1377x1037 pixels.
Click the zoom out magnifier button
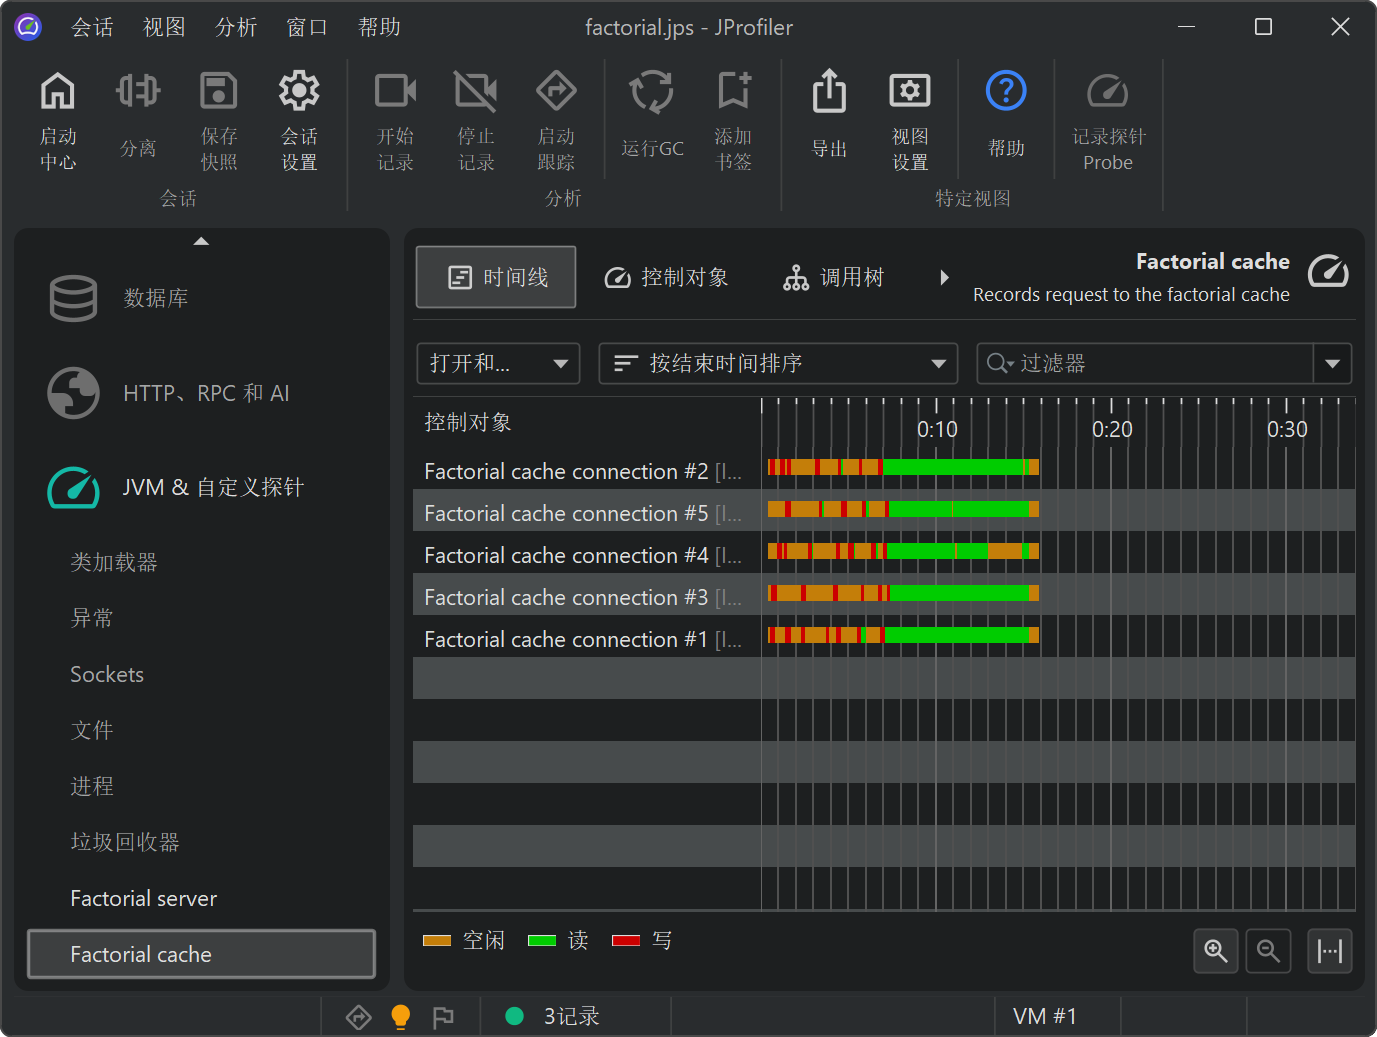pyautogui.click(x=1268, y=950)
